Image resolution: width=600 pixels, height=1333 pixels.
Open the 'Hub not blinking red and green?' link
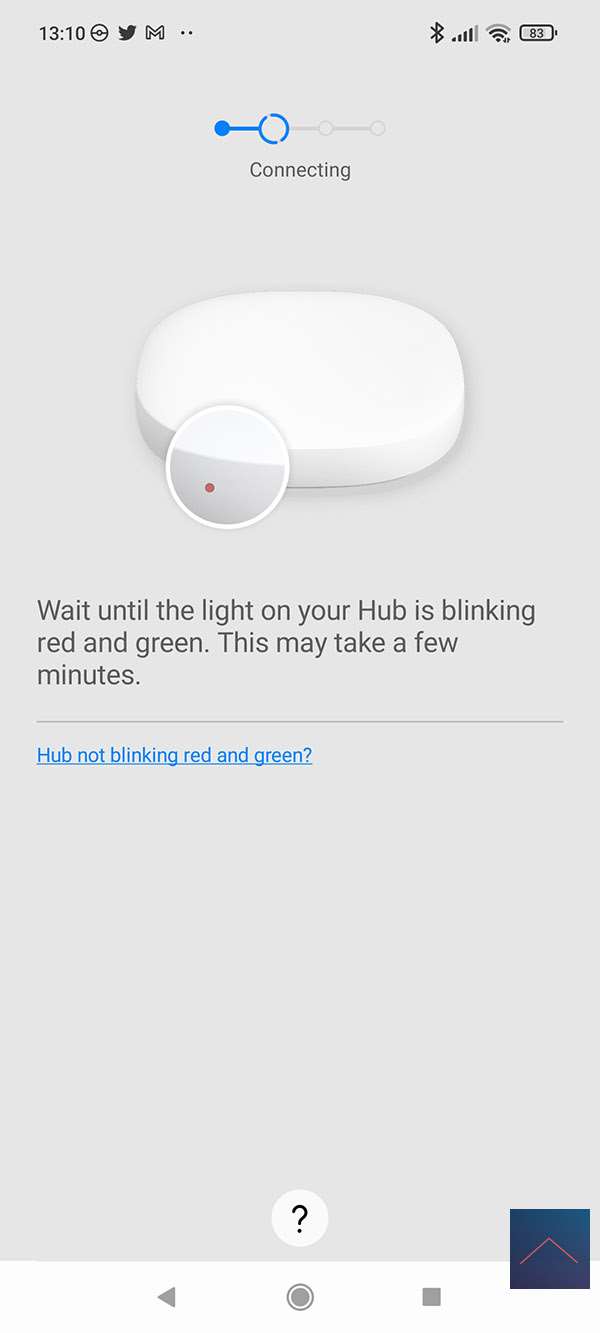[x=174, y=755]
